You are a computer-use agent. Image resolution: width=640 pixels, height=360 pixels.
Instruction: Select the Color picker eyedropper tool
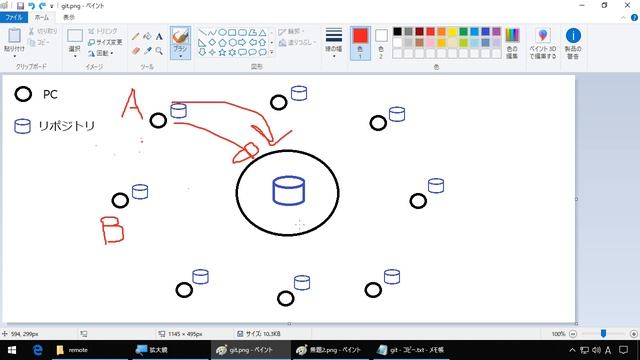pos(147,51)
